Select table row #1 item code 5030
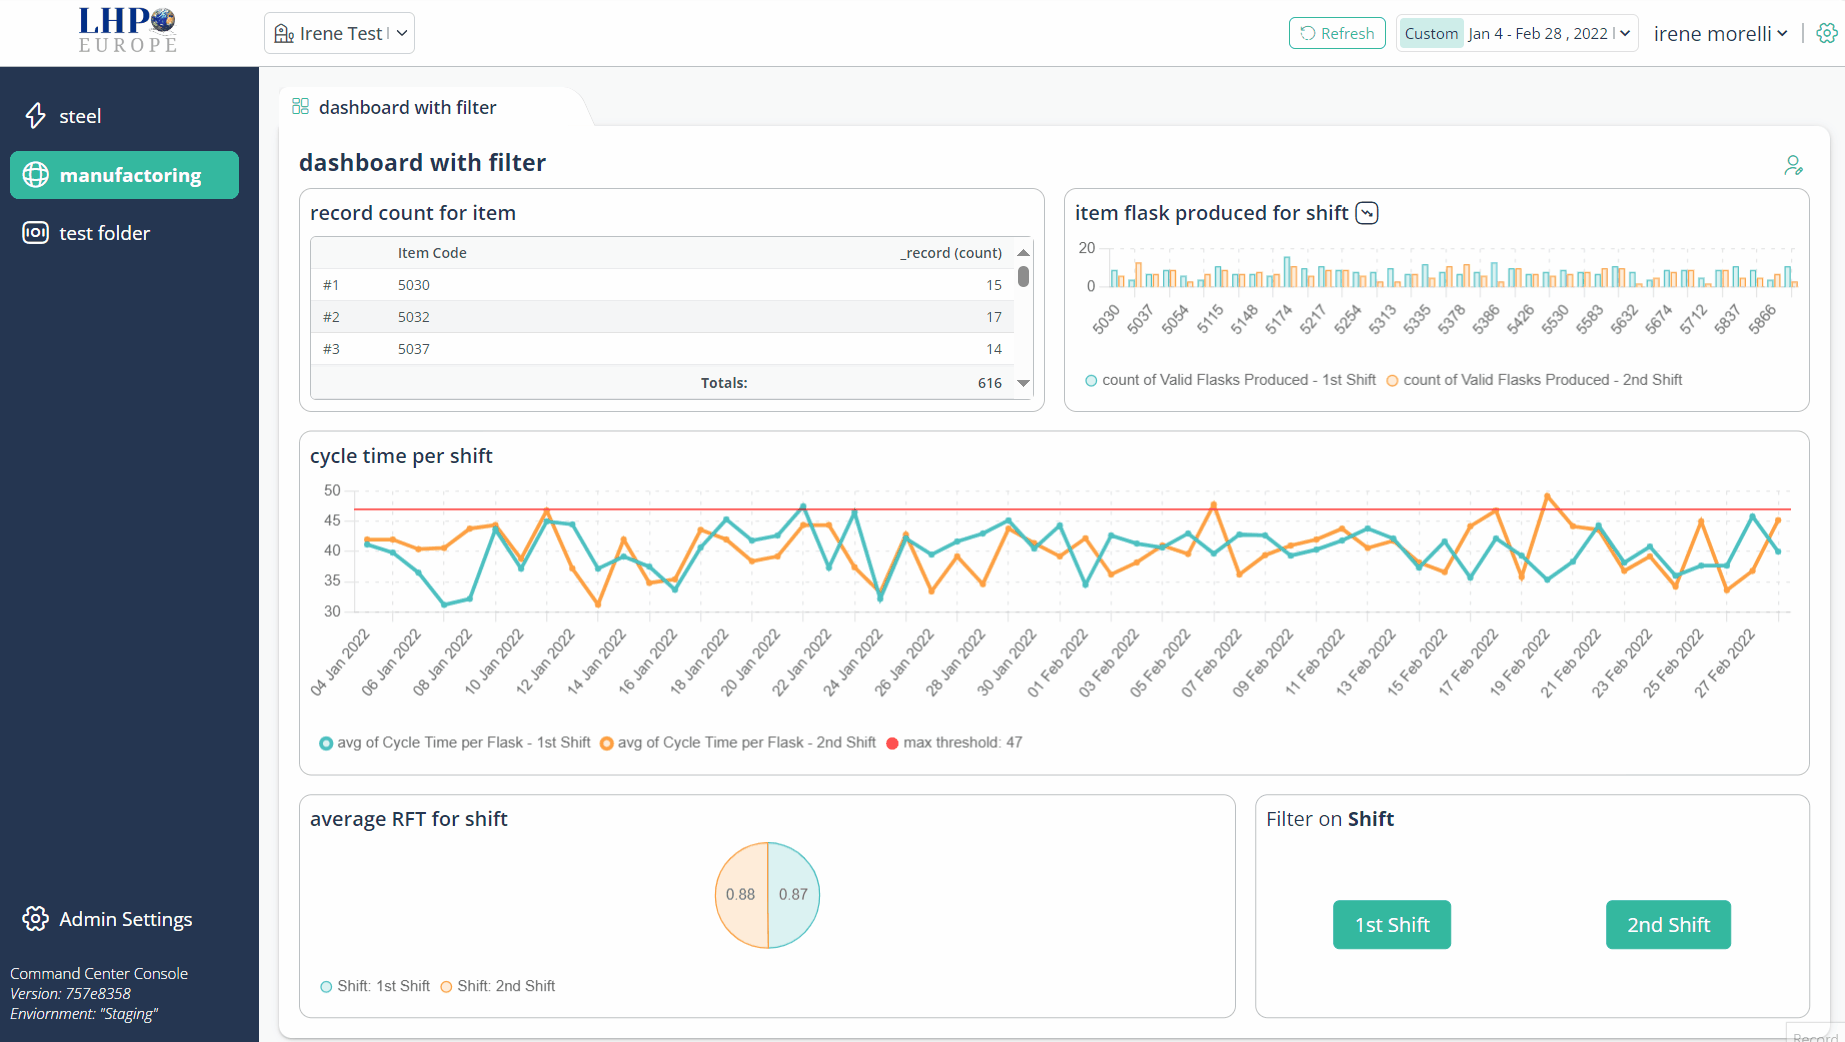This screenshot has height=1042, width=1845. 662,285
